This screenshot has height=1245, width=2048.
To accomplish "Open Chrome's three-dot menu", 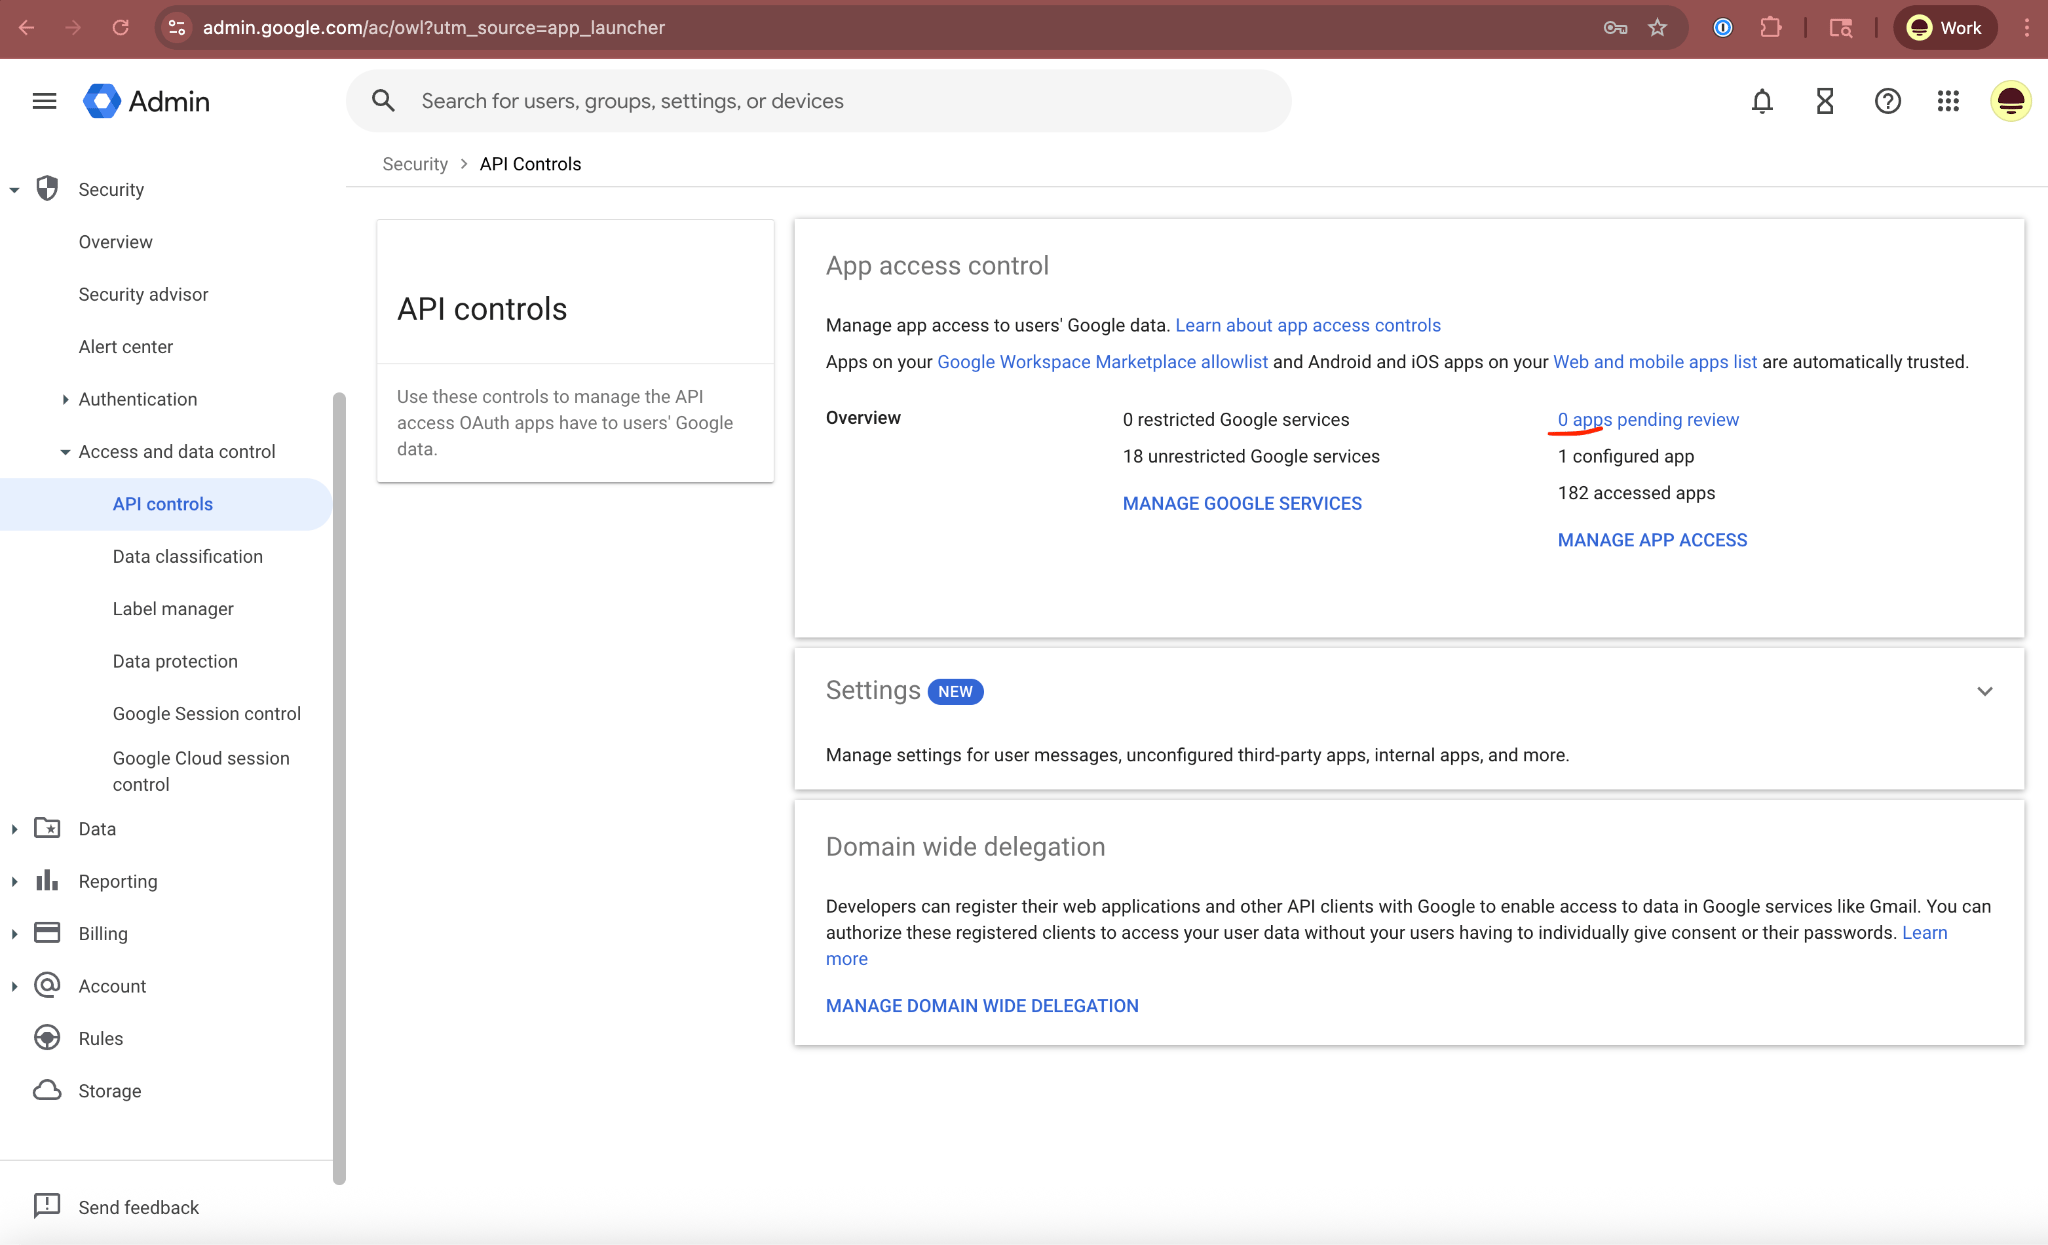I will coord(2026,27).
